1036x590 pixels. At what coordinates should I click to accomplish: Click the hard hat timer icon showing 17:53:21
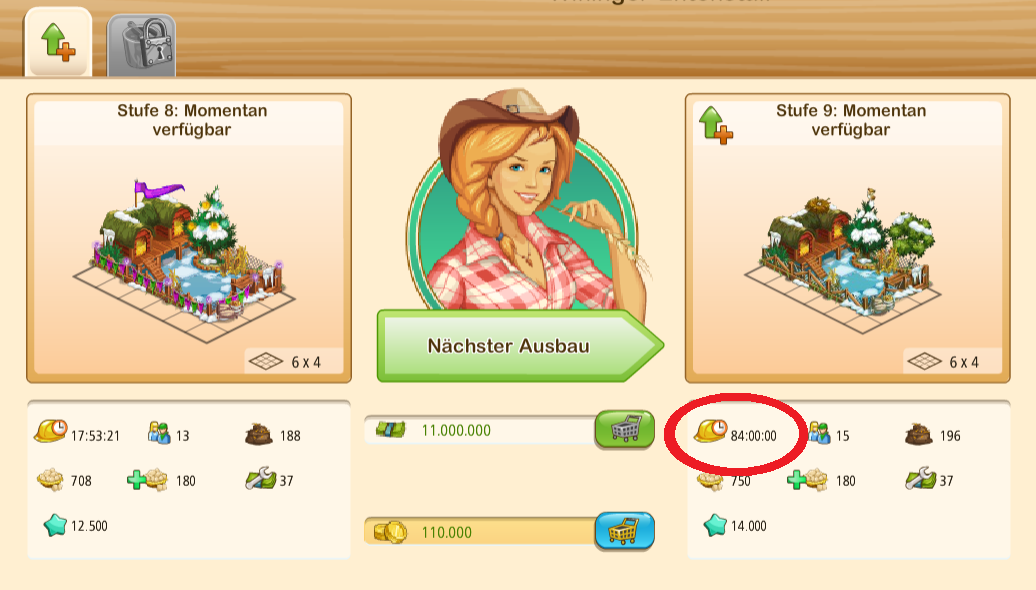tap(51, 431)
